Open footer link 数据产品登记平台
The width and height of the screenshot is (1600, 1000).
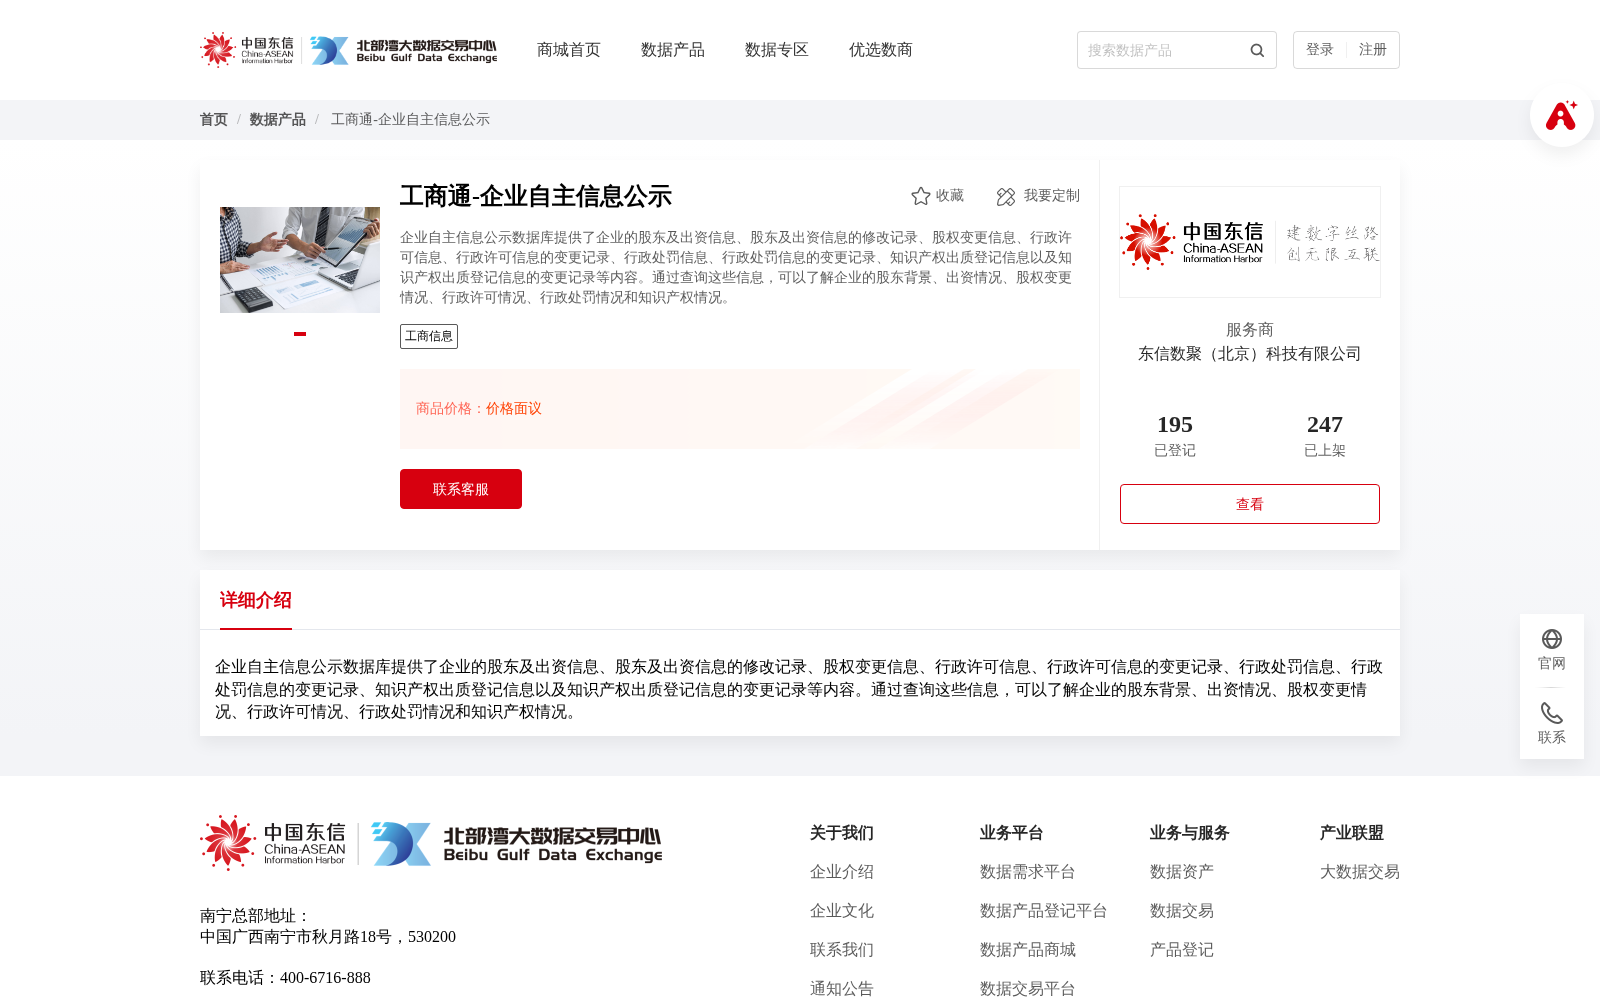click(x=1044, y=911)
